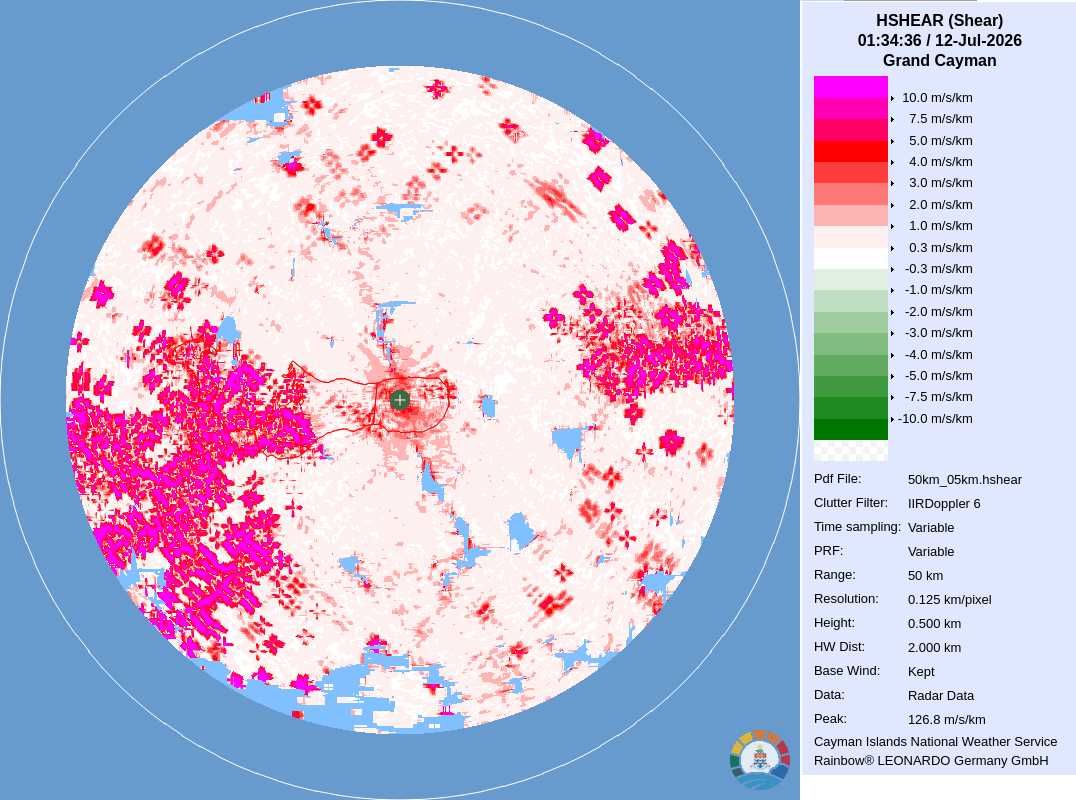Click the Range 50 km value
Screen dimensions: 1076x800
[925, 576]
